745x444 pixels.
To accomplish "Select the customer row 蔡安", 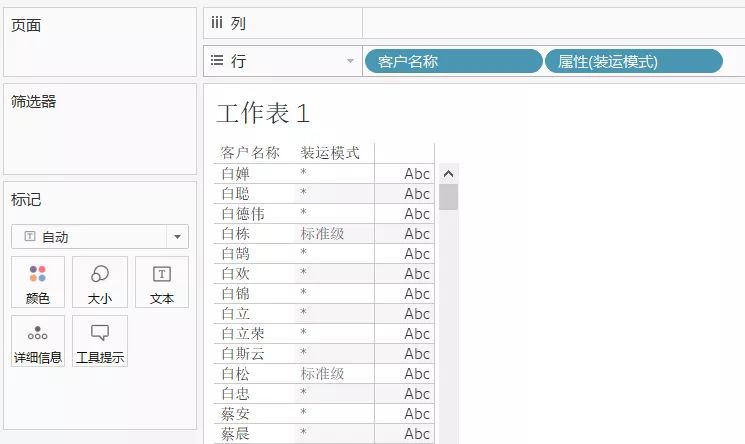I will (x=236, y=414).
